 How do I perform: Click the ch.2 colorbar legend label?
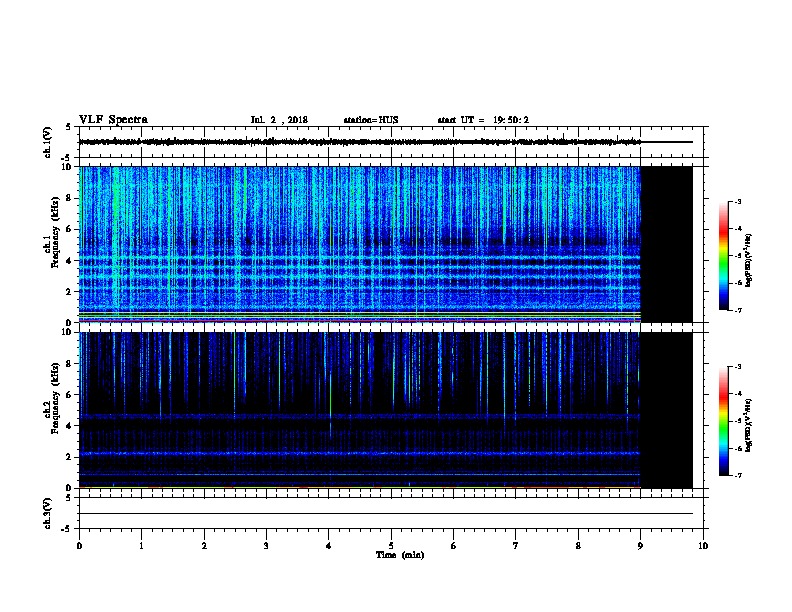tap(749, 426)
